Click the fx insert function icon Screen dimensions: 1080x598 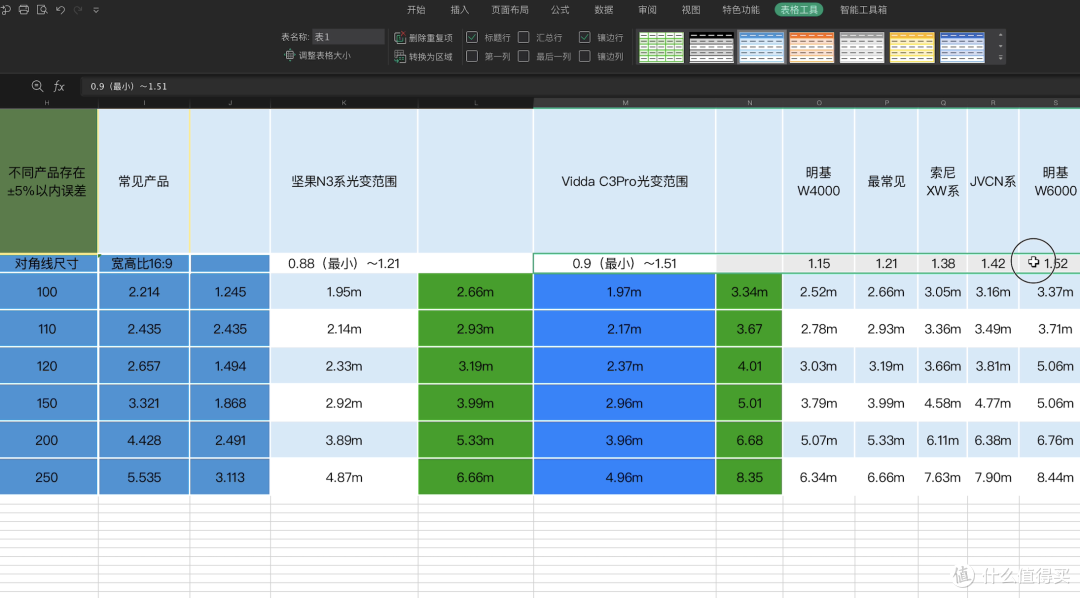(x=59, y=86)
